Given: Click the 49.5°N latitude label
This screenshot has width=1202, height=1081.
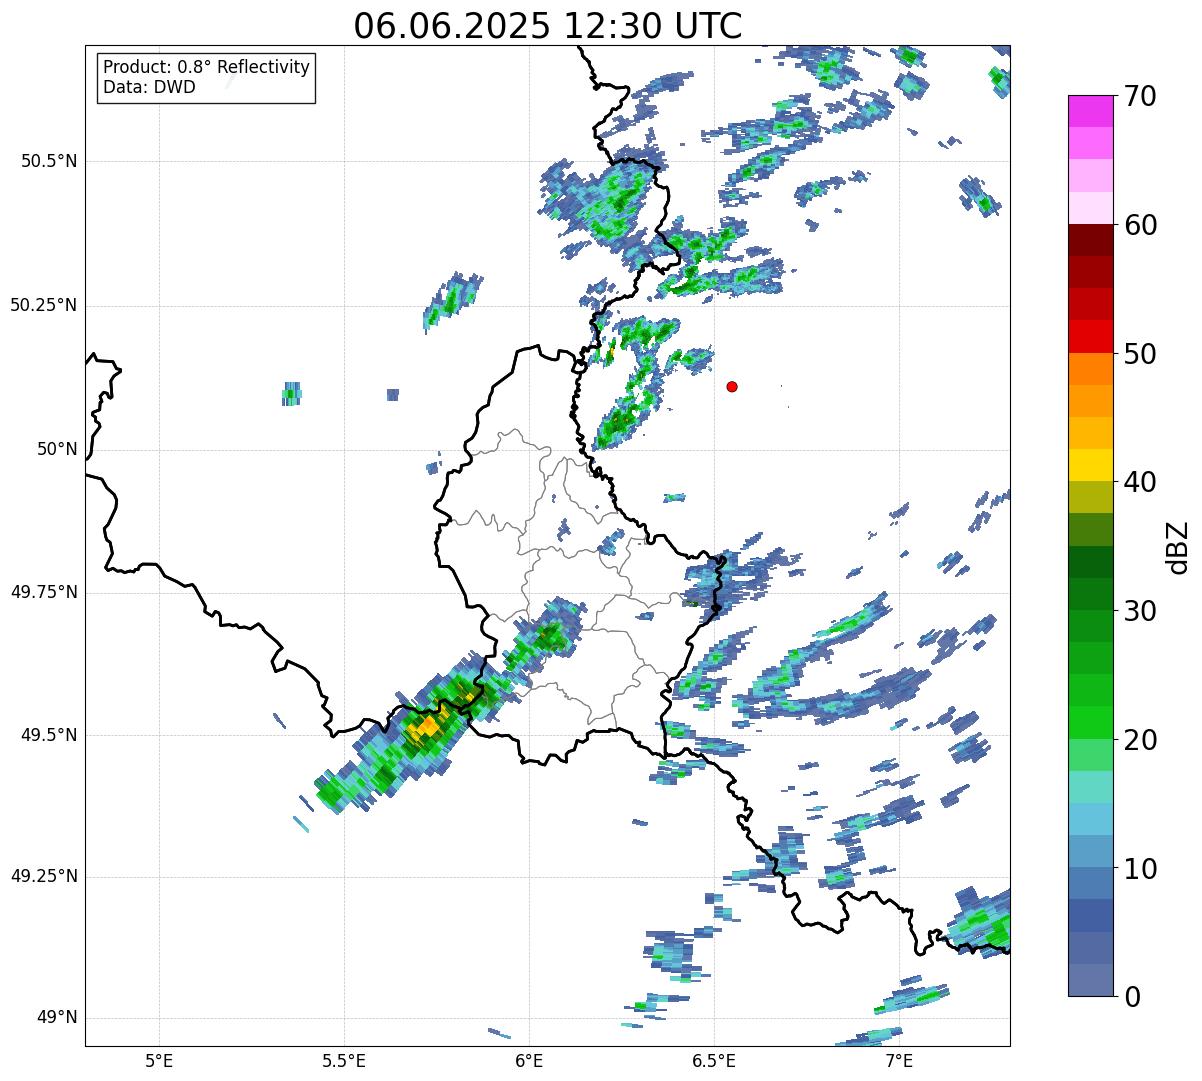Looking at the screenshot, I should [x=49, y=735].
